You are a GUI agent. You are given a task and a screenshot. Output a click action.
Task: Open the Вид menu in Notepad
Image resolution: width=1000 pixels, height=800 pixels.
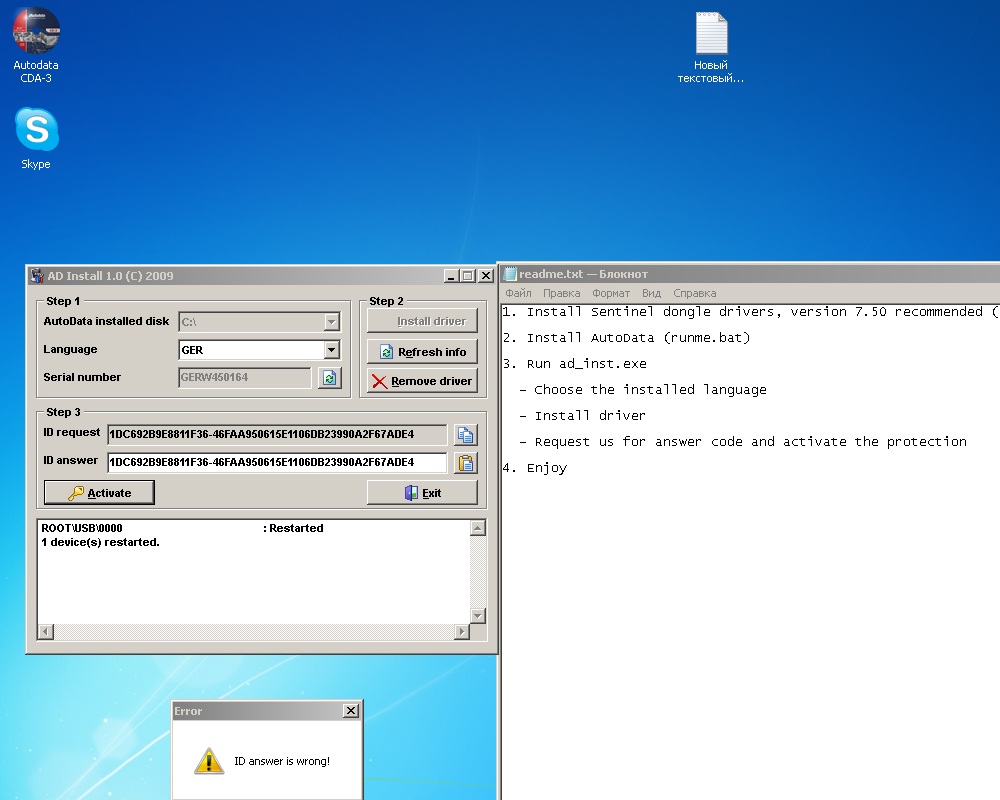(651, 293)
